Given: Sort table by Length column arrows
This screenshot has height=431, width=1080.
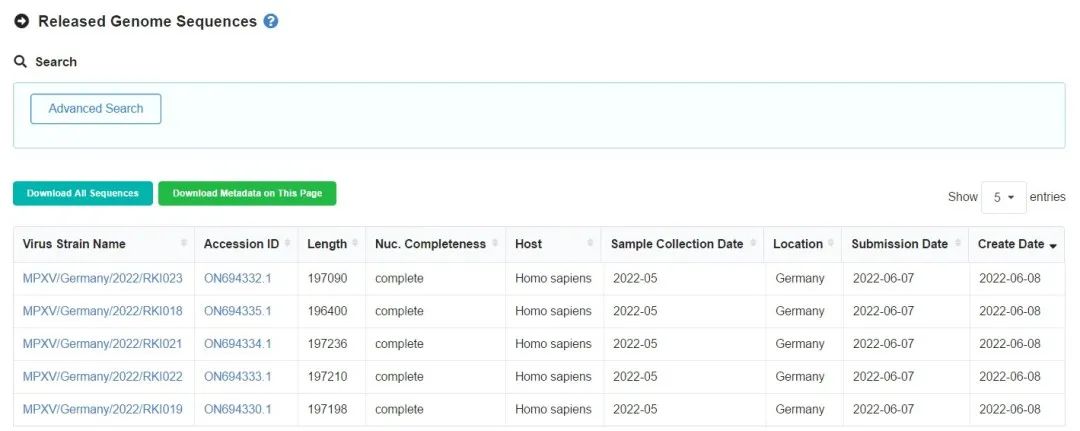Looking at the screenshot, I should click(355, 244).
